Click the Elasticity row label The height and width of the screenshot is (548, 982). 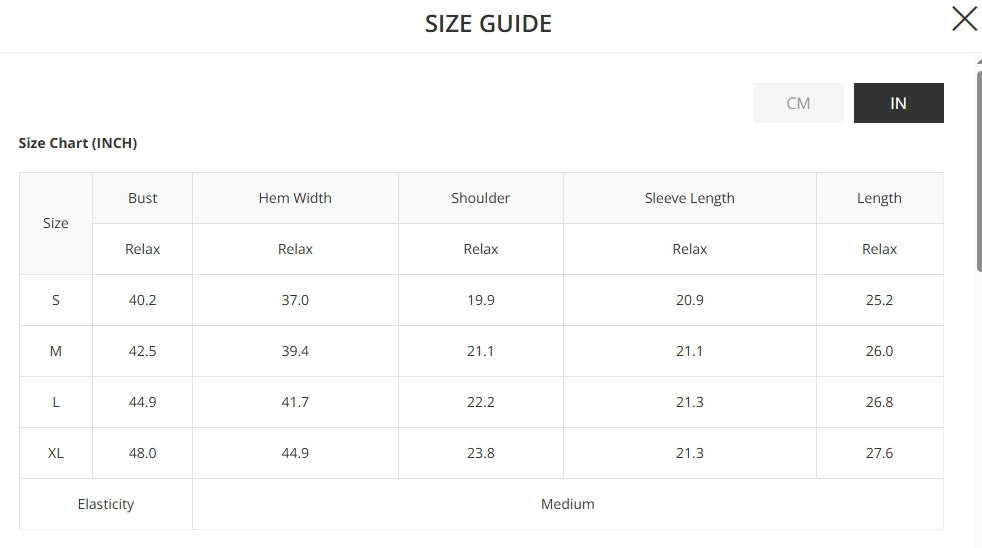coord(106,504)
